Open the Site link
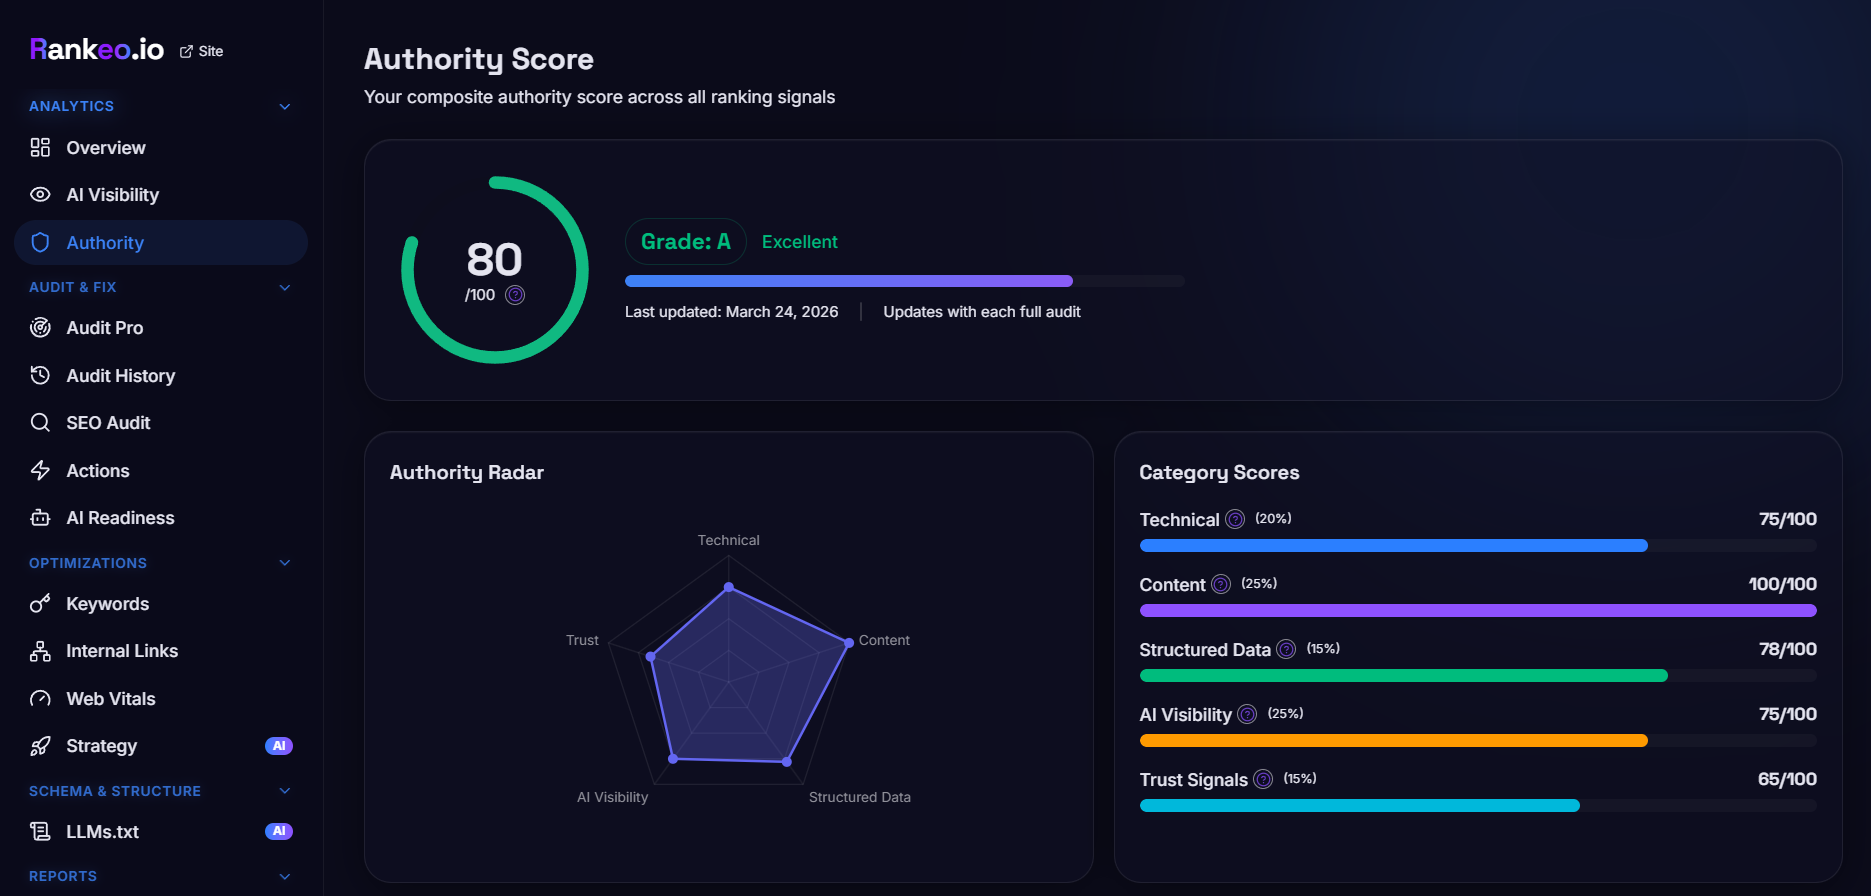This screenshot has height=896, width=1871. click(201, 51)
